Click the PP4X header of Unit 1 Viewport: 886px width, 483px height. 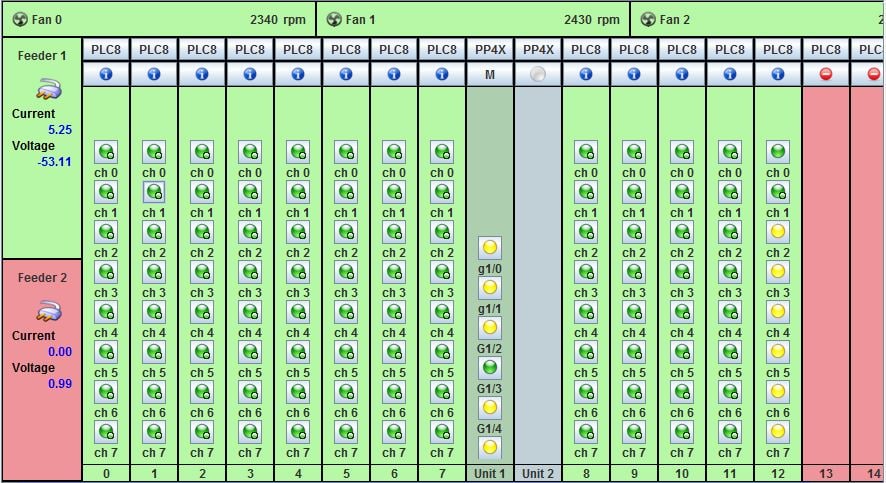[490, 50]
